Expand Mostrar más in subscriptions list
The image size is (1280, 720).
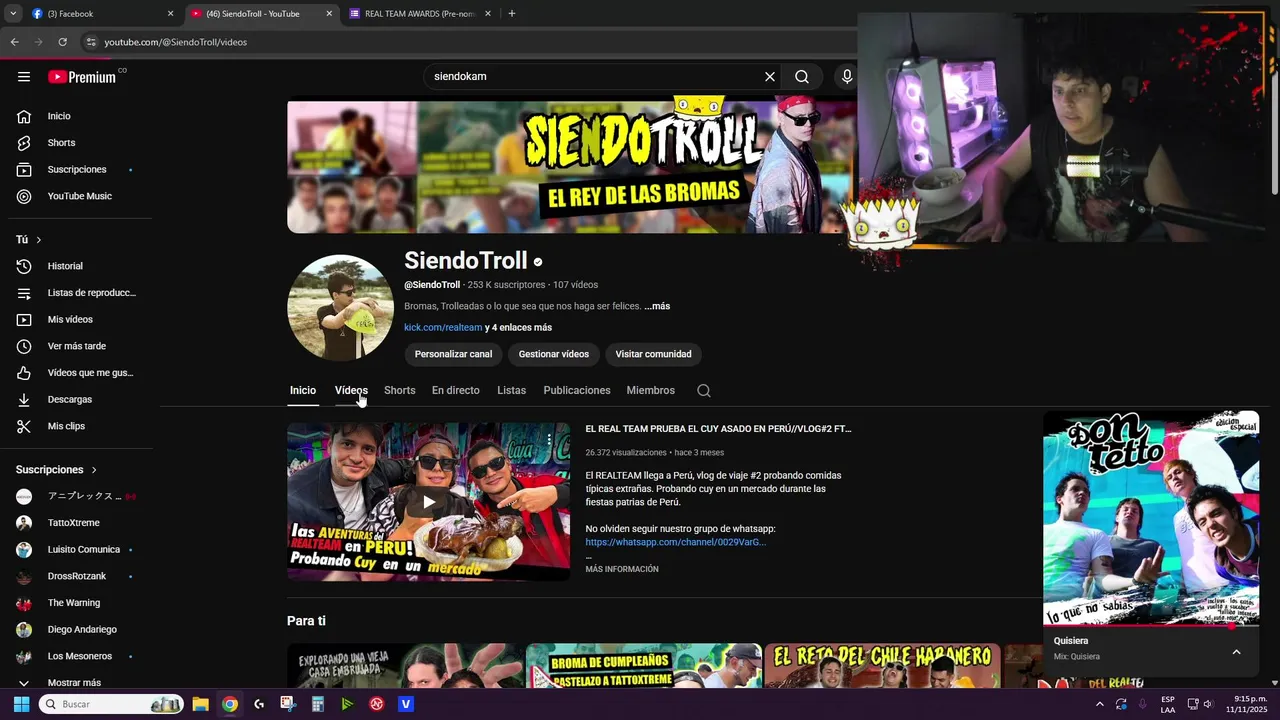point(76,683)
